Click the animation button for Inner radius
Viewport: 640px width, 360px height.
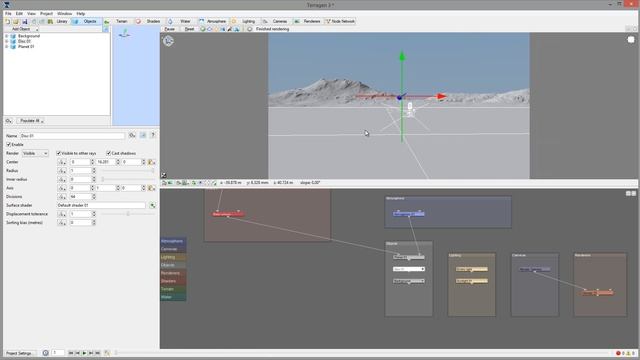coord(62,179)
